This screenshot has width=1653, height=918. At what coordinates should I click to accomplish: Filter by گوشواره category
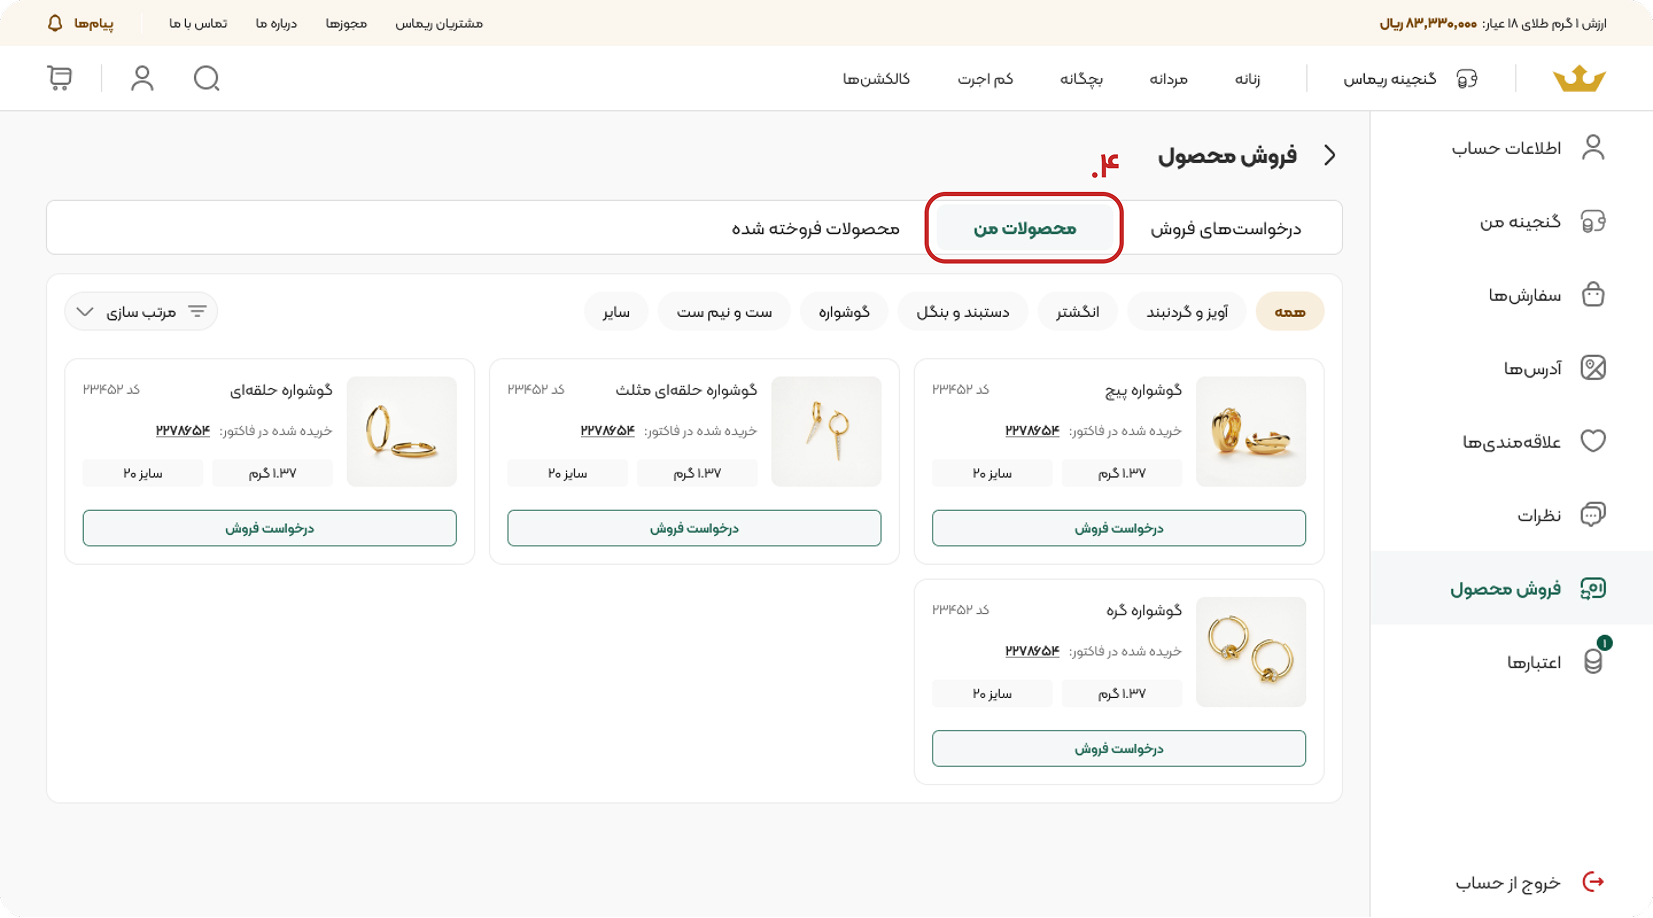click(x=844, y=312)
